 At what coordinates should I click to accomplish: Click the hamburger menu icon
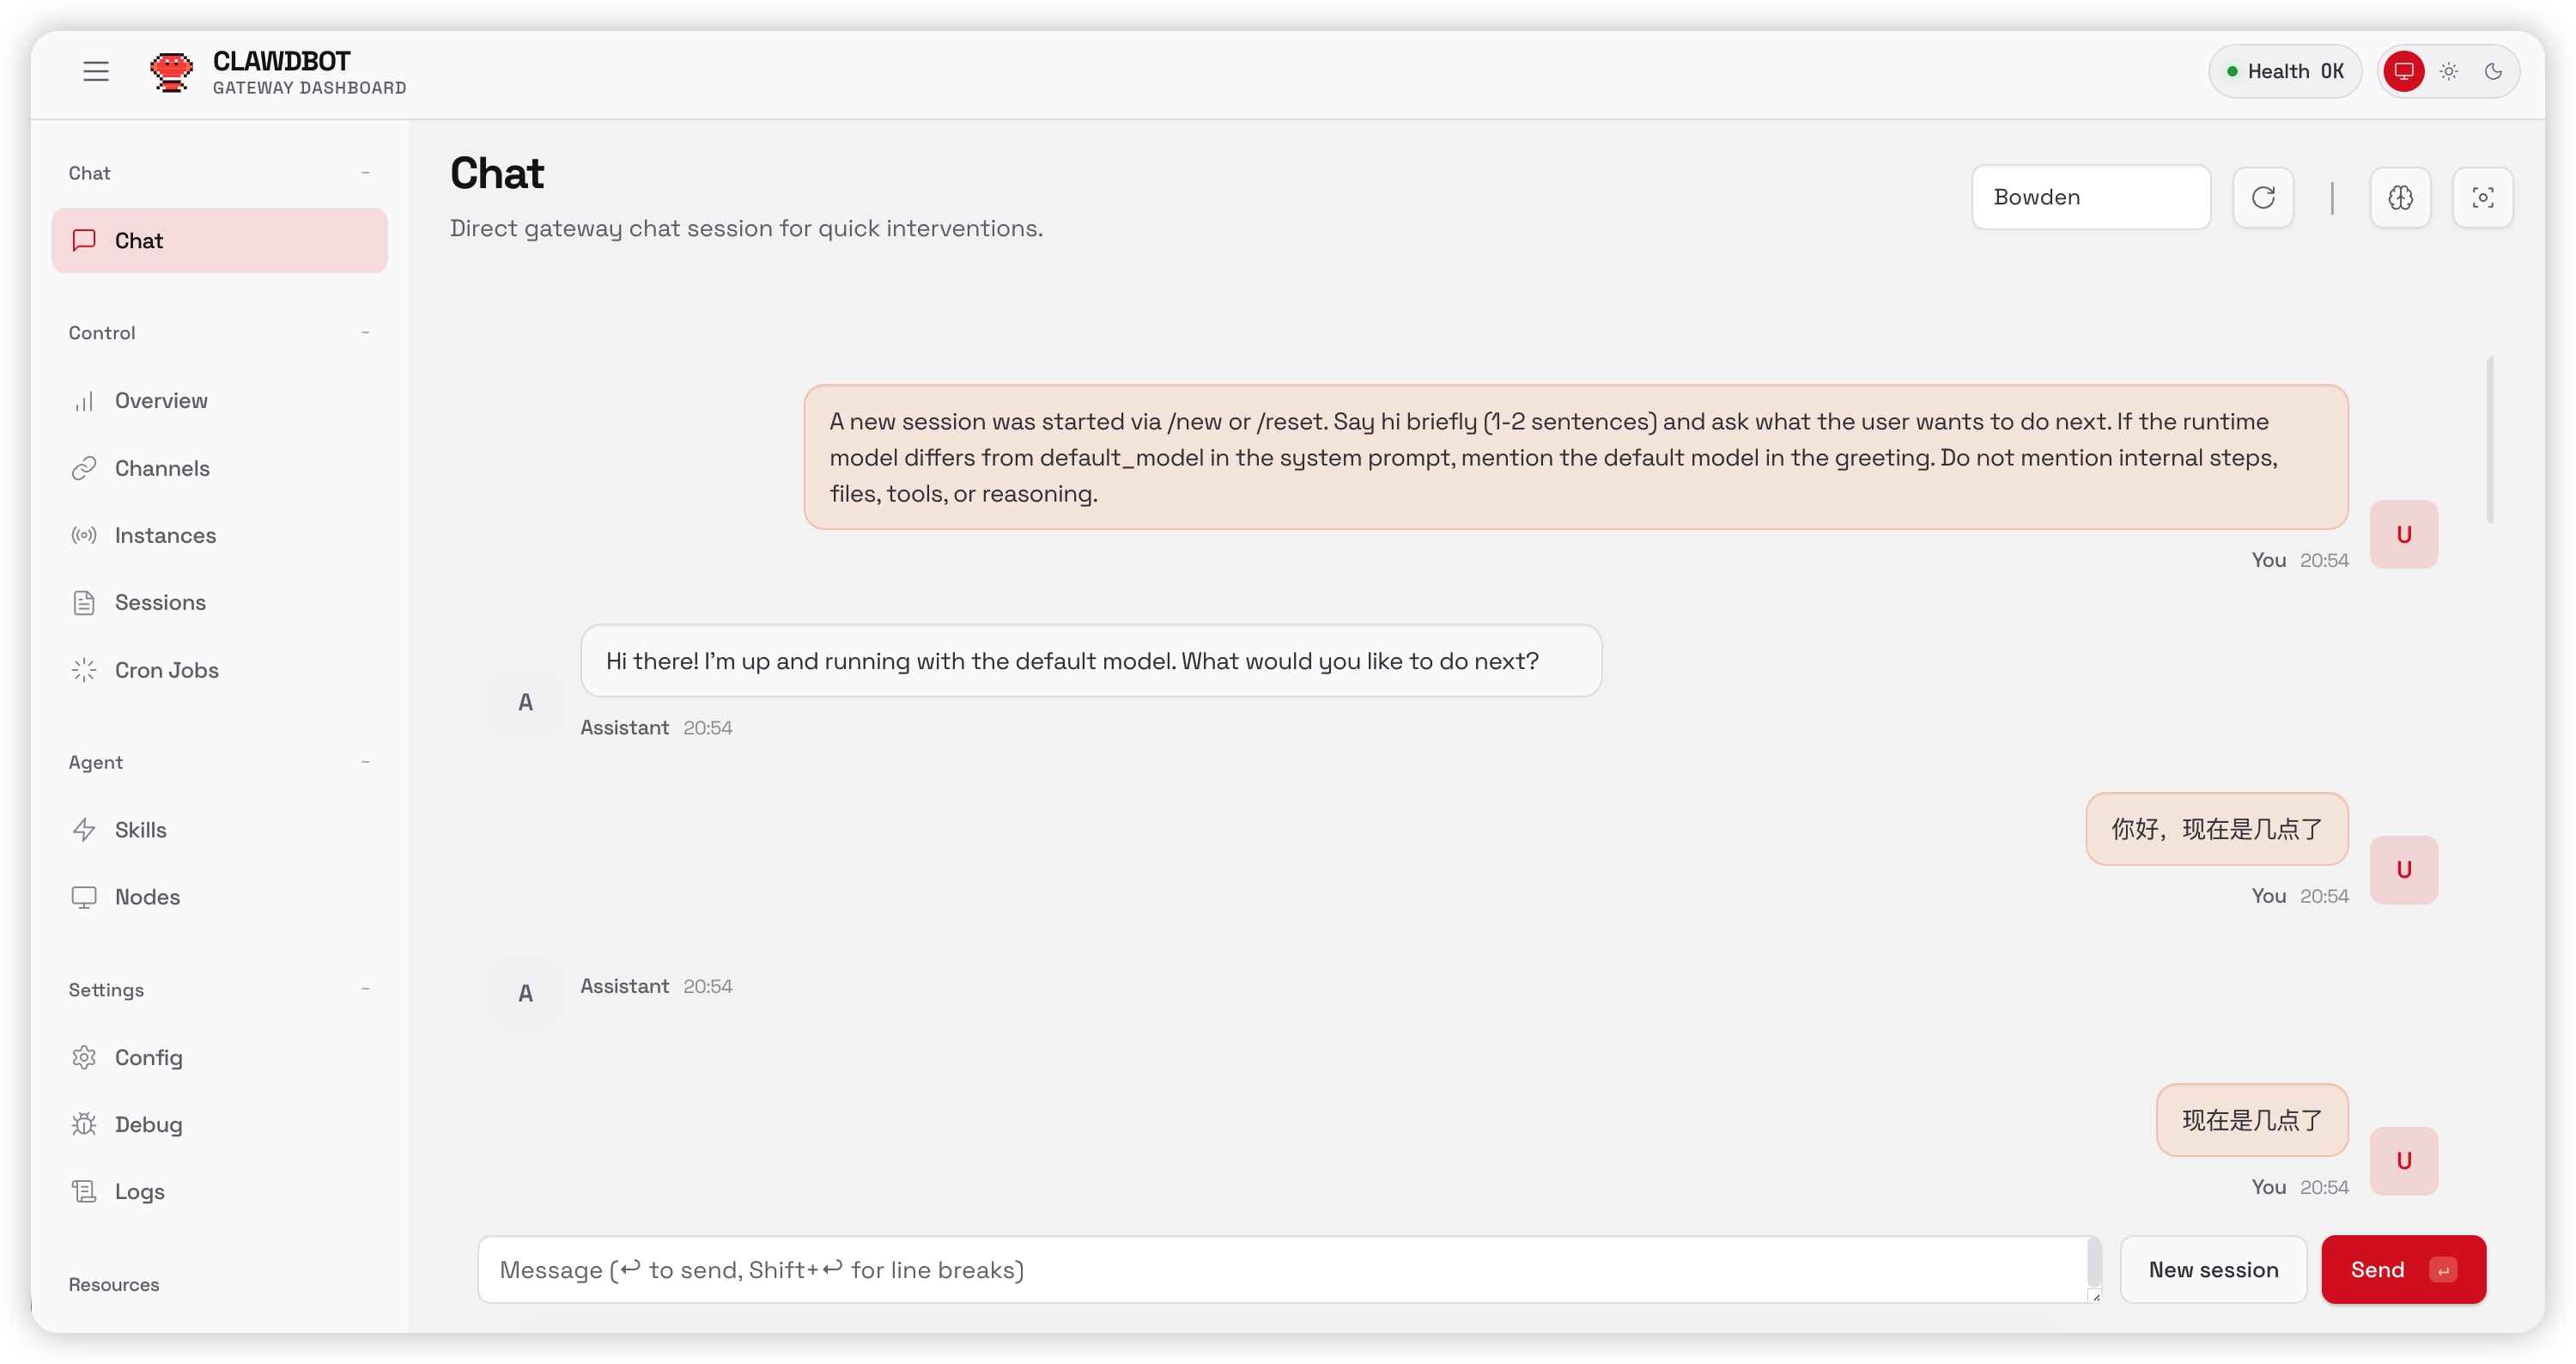(x=96, y=71)
